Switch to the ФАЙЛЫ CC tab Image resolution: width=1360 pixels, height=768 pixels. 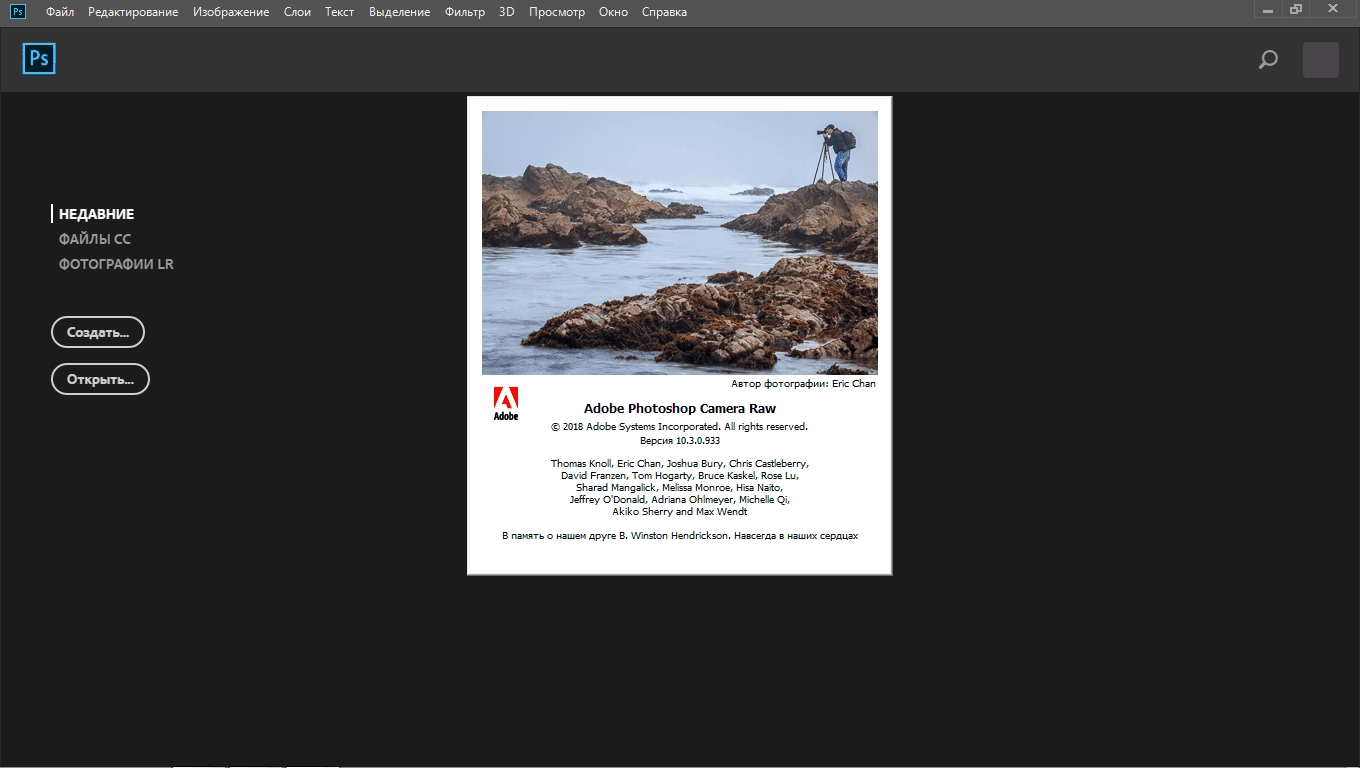click(95, 239)
